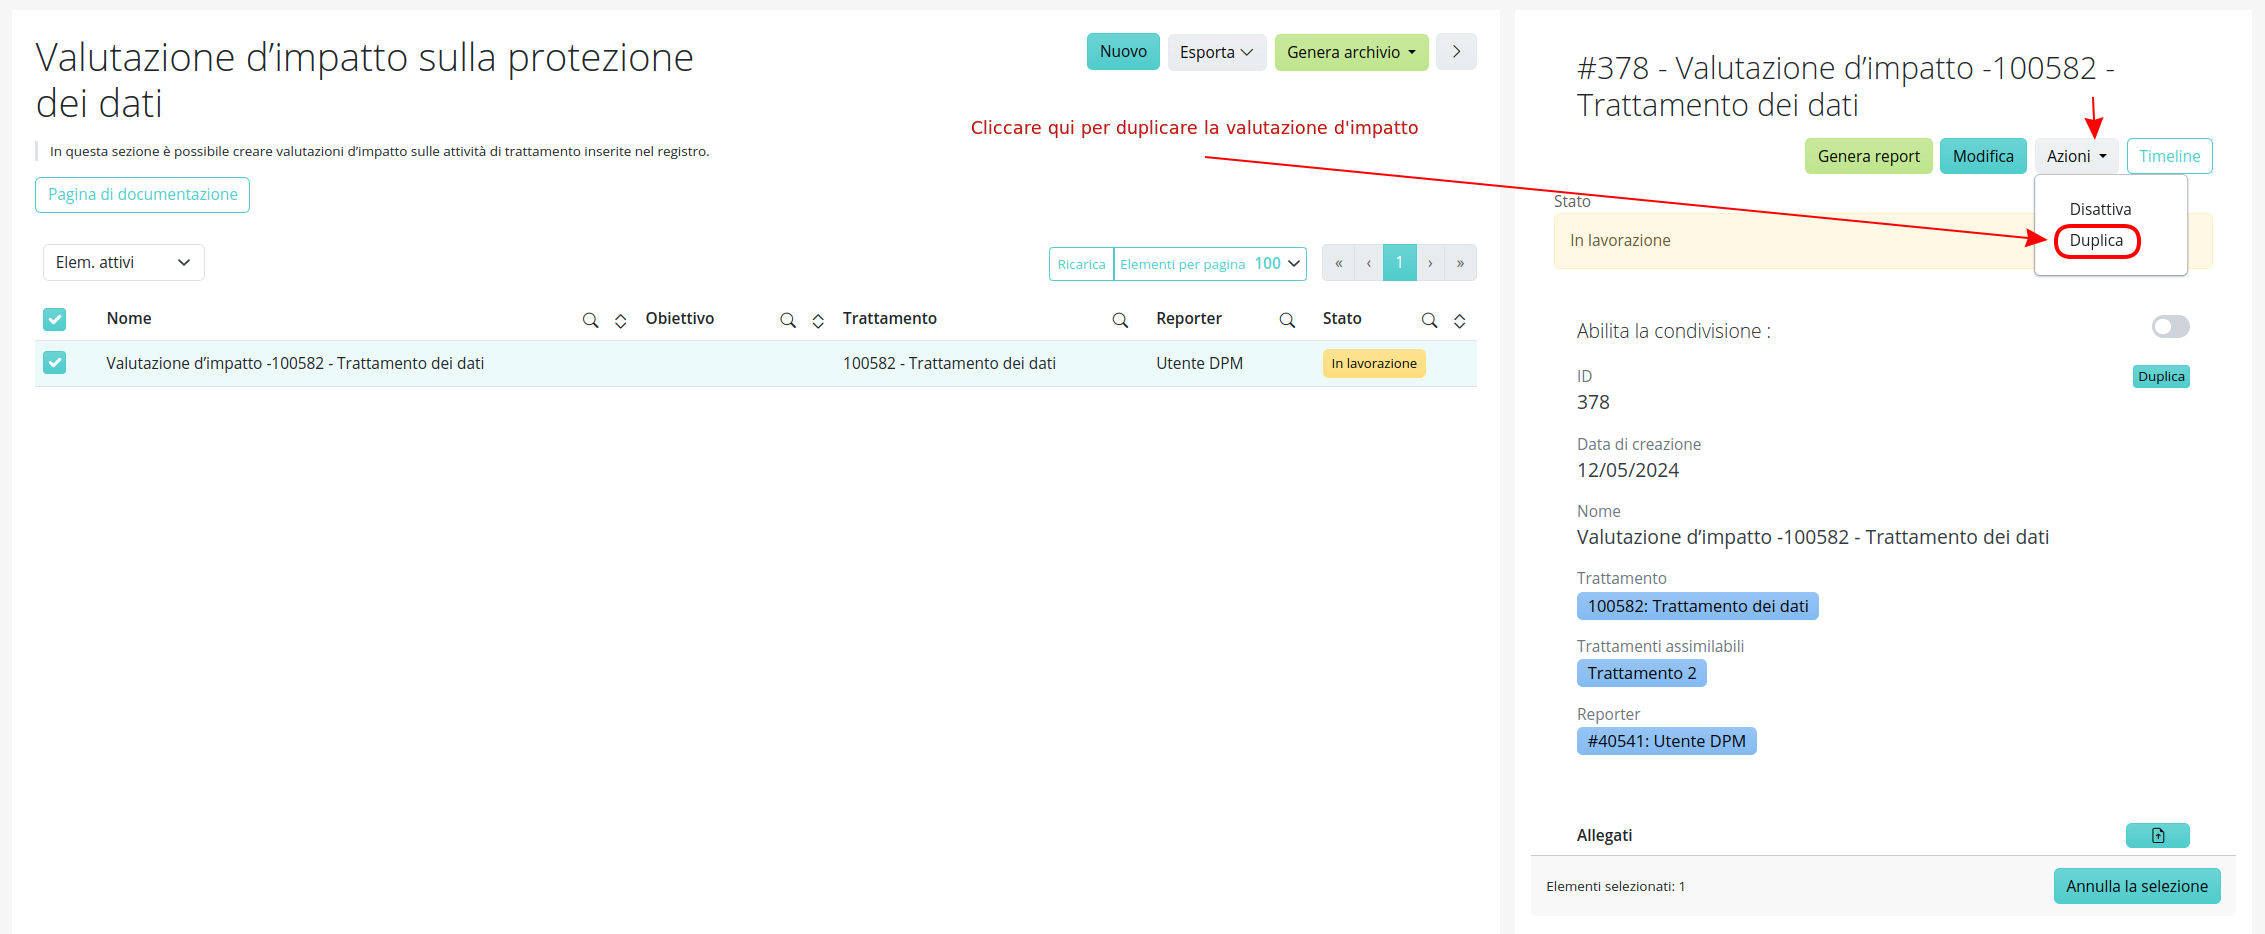
Task: Click Ricarica to reload the list
Action: point(1081,264)
